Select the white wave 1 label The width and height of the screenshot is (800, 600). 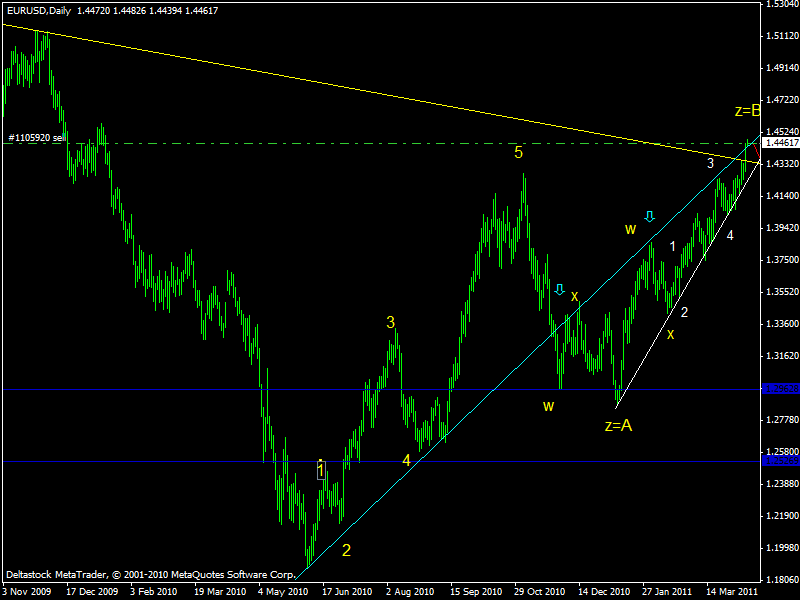click(672, 247)
